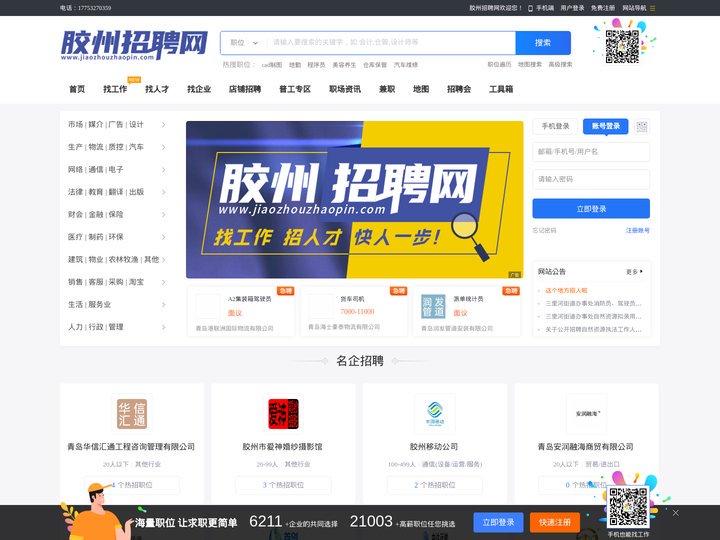Switch to QR code login icon
Screen dimensions: 720x540
[x=642, y=127]
